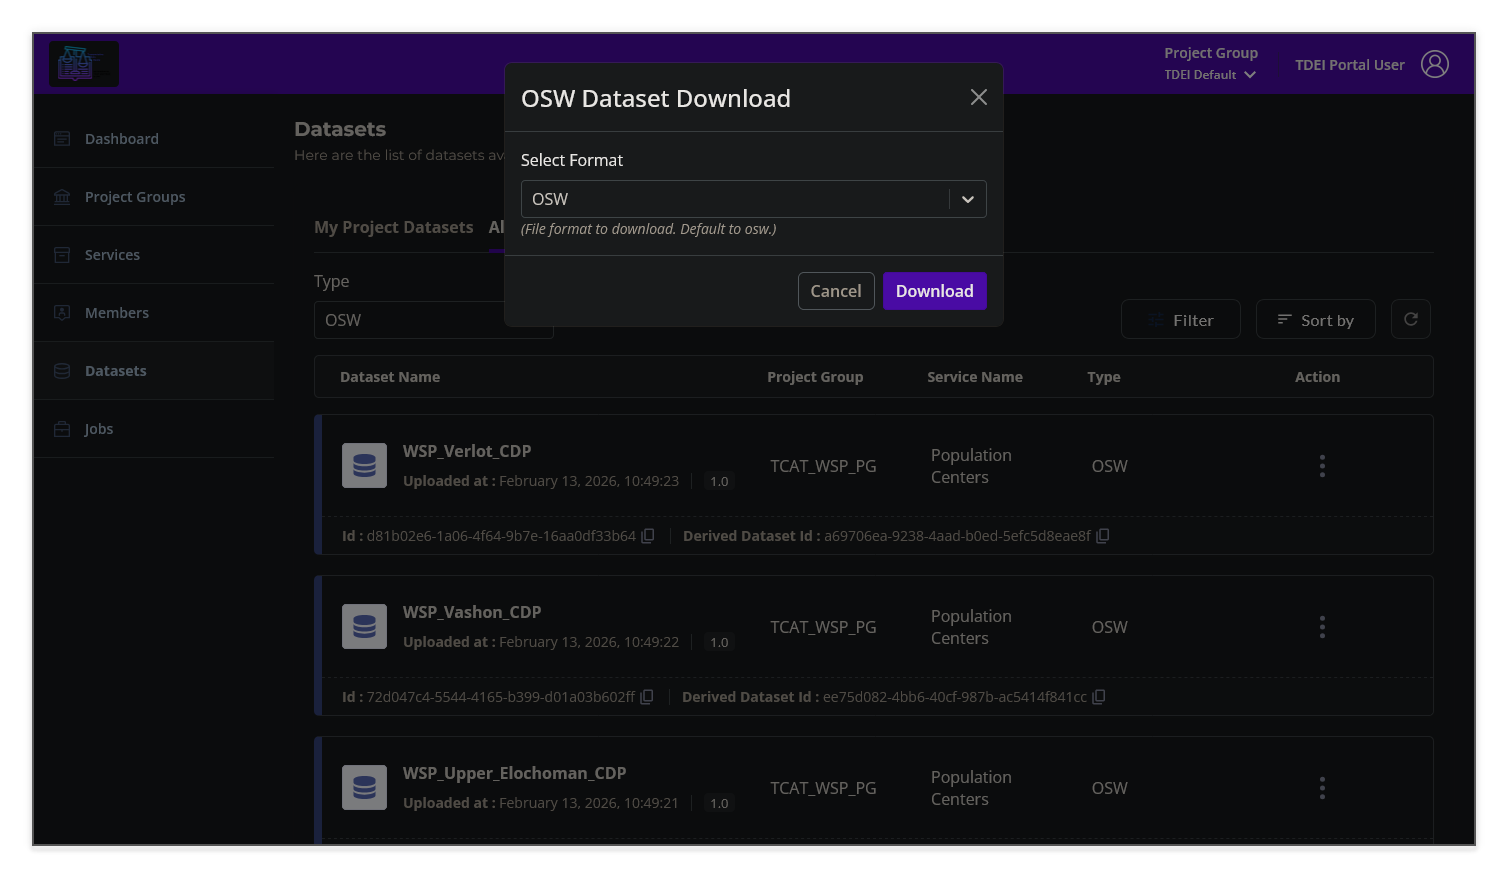1508x878 pixels.
Task: Select the Project Groups sidebar icon
Action: 61,196
